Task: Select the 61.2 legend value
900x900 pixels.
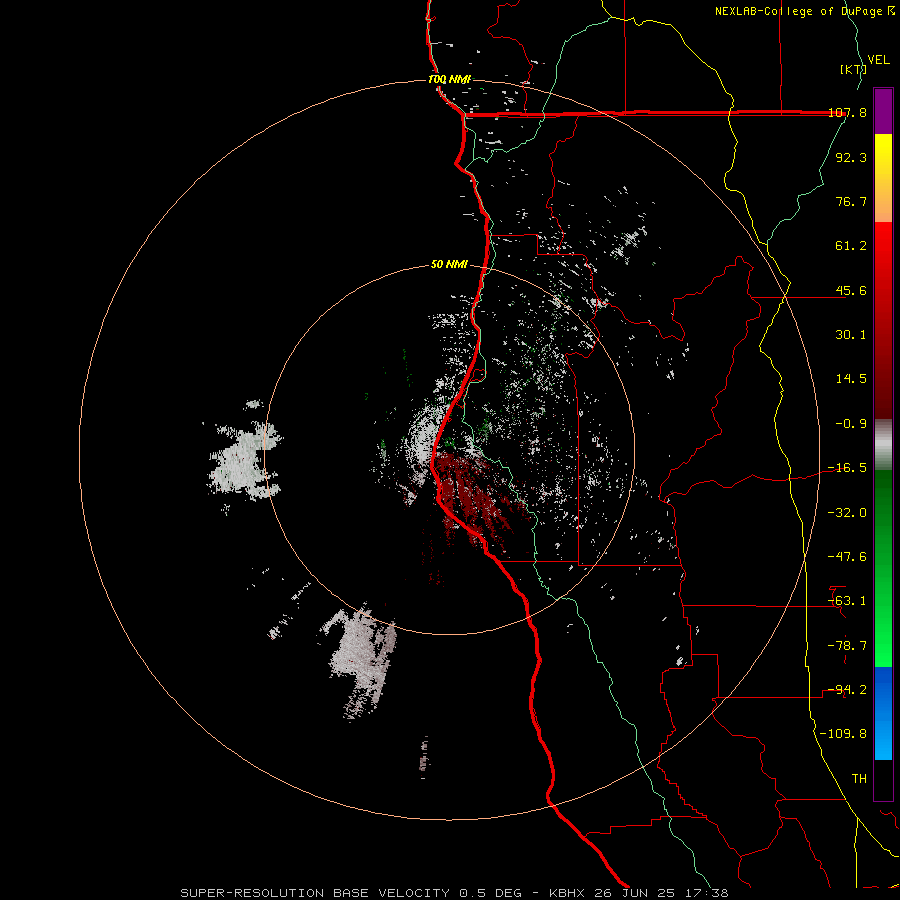Action: tap(851, 246)
